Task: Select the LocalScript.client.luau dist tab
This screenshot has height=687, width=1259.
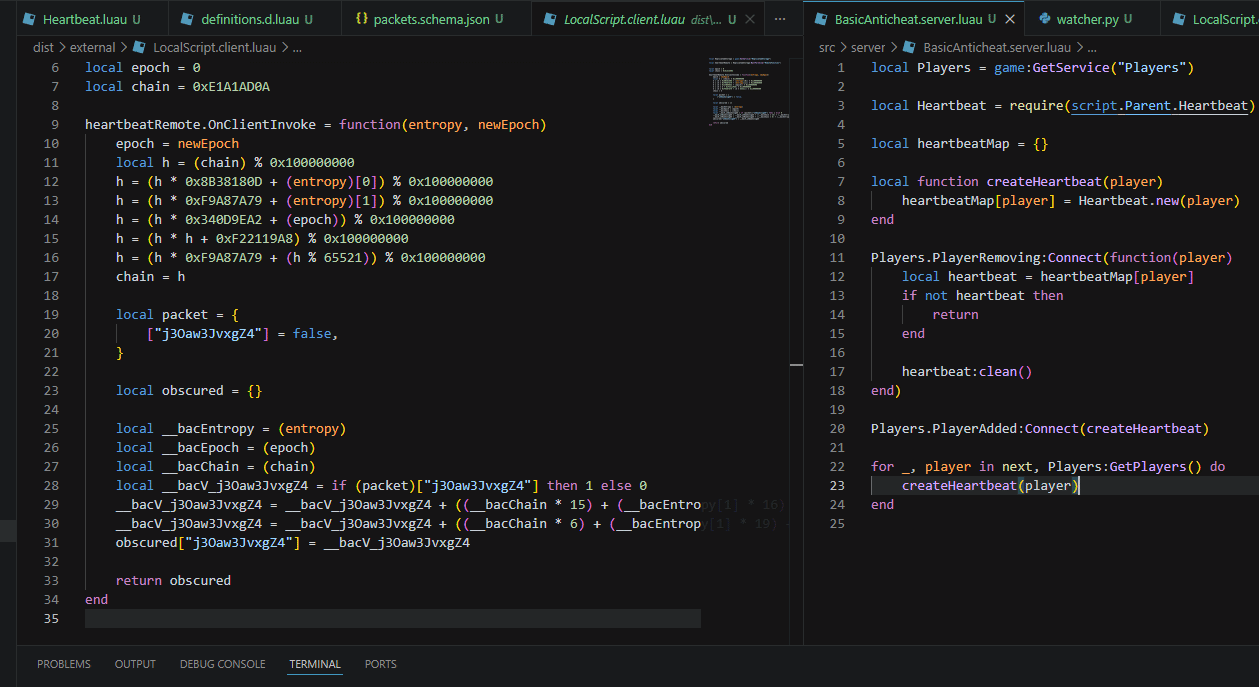Action: coord(646,19)
